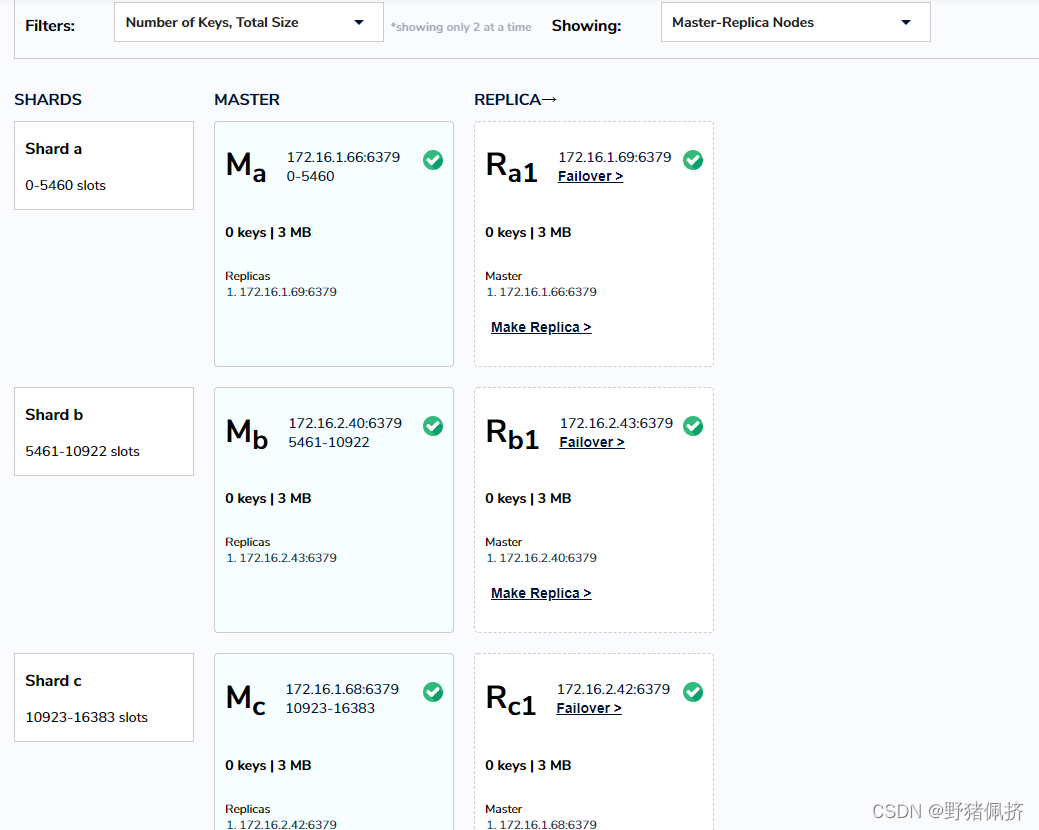Click green checkmark on Mb master node
The image size is (1039, 830).
433,426
